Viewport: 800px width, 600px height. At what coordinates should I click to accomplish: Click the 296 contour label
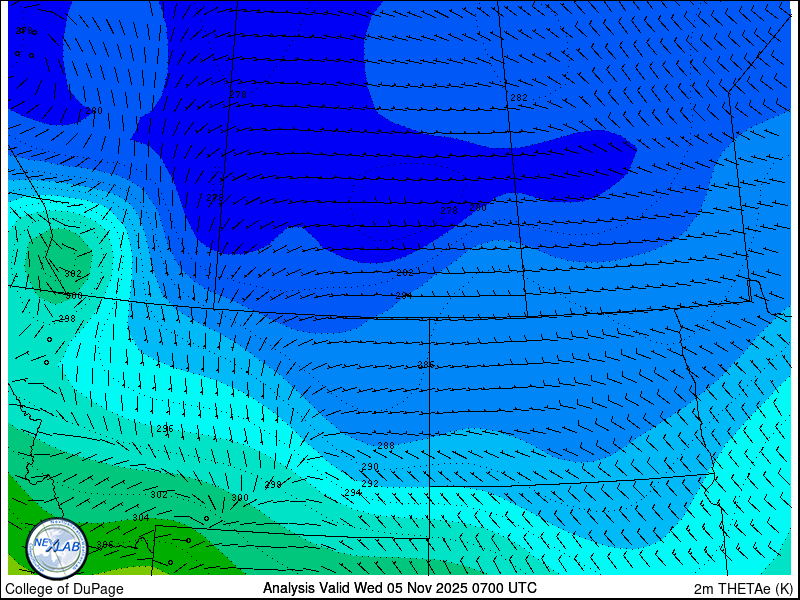click(165, 429)
